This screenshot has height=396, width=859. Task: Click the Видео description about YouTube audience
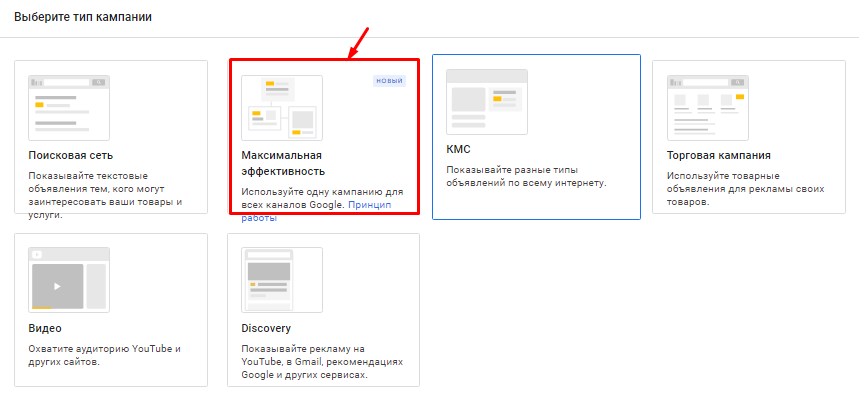pyautogui.click(x=105, y=355)
